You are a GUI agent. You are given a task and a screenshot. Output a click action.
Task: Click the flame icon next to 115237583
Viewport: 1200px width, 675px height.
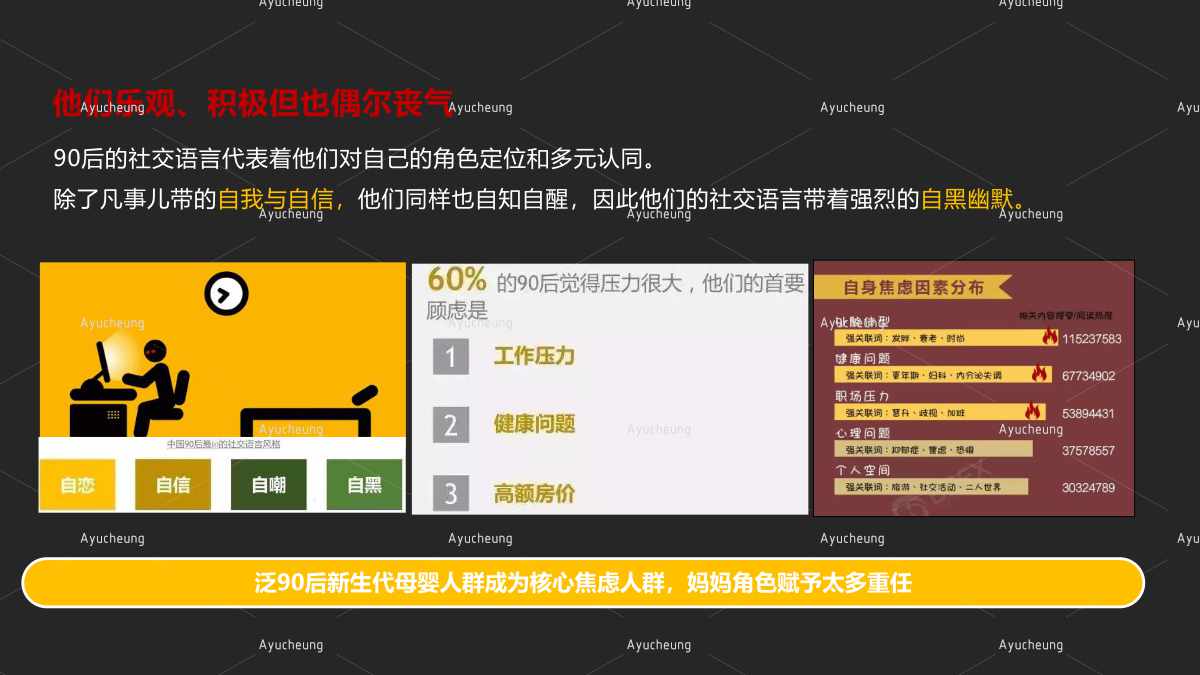[1049, 338]
